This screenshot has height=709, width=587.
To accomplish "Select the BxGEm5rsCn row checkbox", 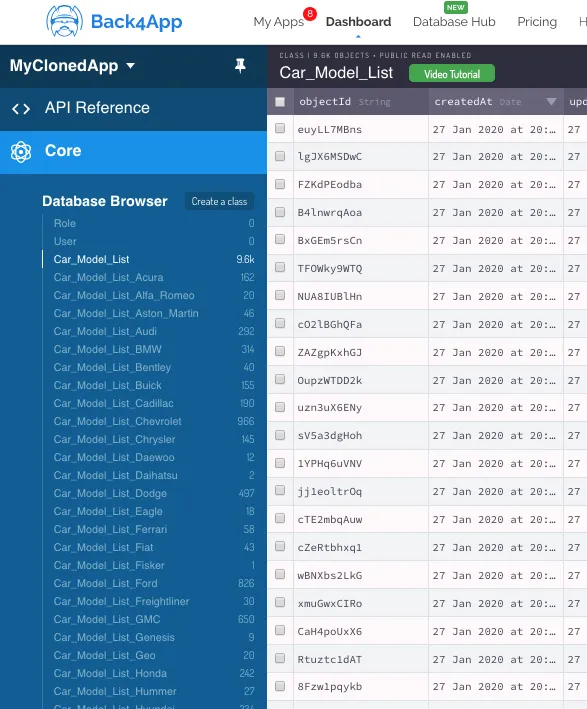I will pos(280,239).
